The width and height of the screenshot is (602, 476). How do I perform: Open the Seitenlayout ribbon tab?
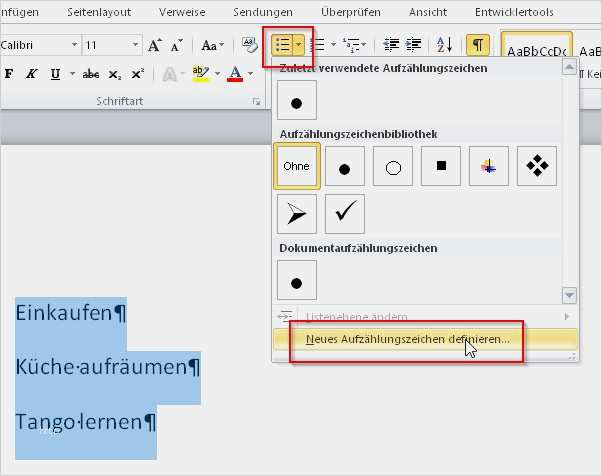pos(99,12)
